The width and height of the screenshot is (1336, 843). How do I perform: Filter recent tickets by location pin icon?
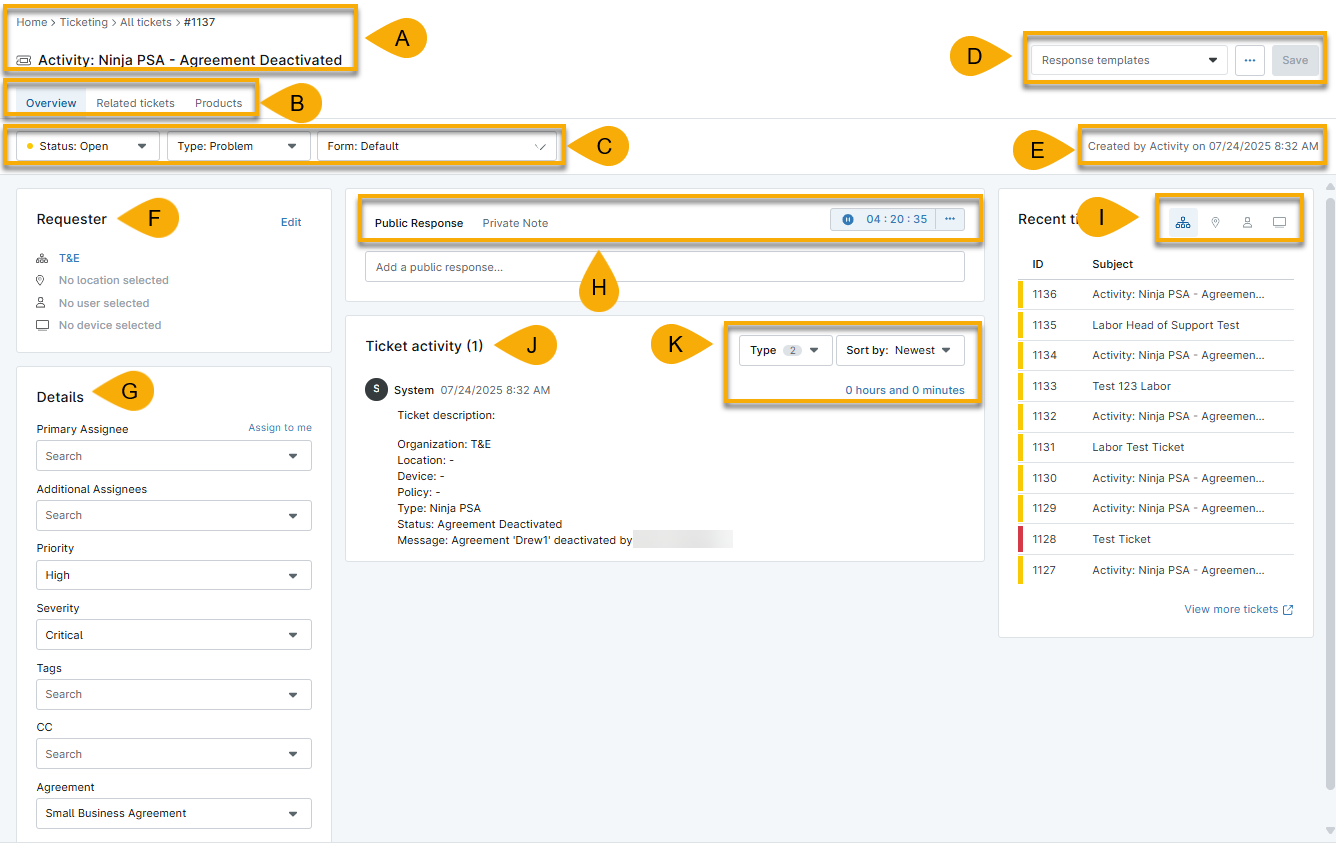click(1215, 222)
